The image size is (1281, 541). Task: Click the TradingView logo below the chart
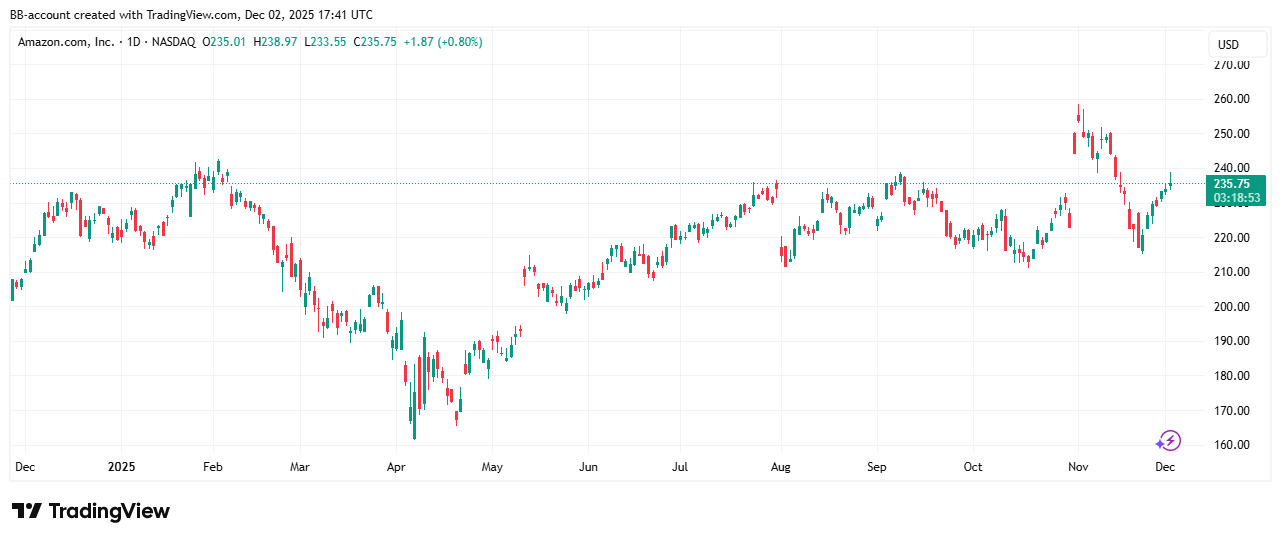click(91, 511)
